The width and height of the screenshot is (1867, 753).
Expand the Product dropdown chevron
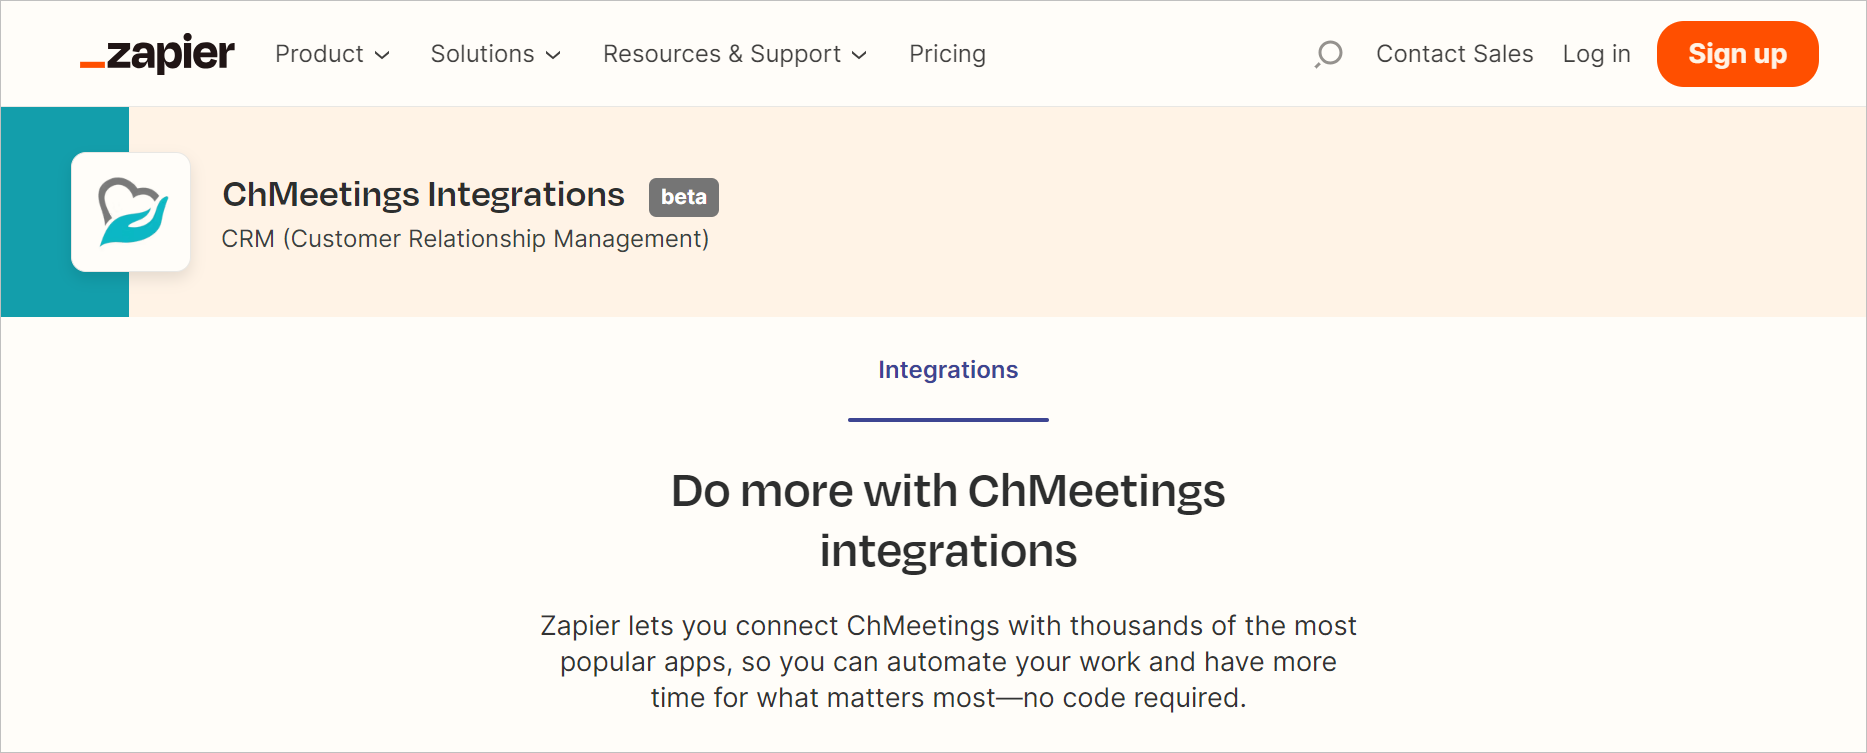pyautogui.click(x=382, y=55)
